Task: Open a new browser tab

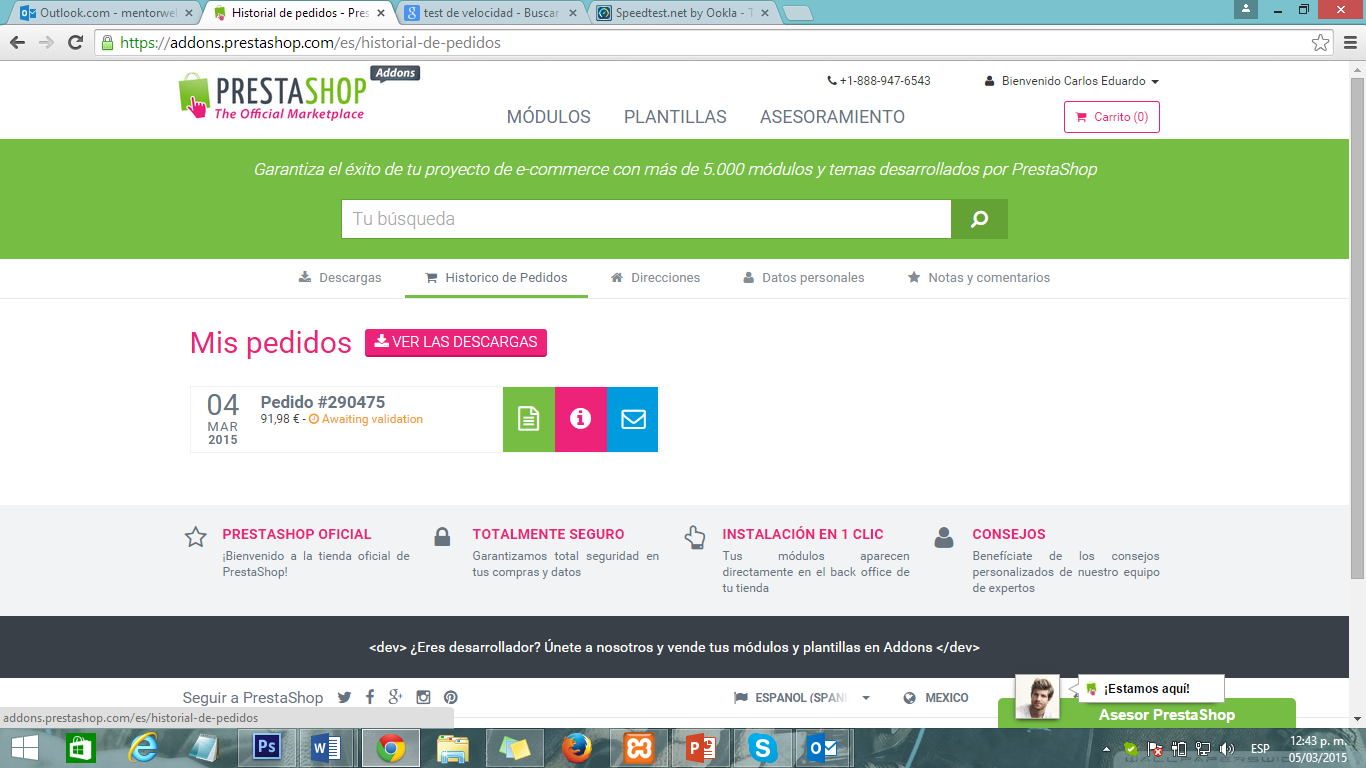Action: 797,13
